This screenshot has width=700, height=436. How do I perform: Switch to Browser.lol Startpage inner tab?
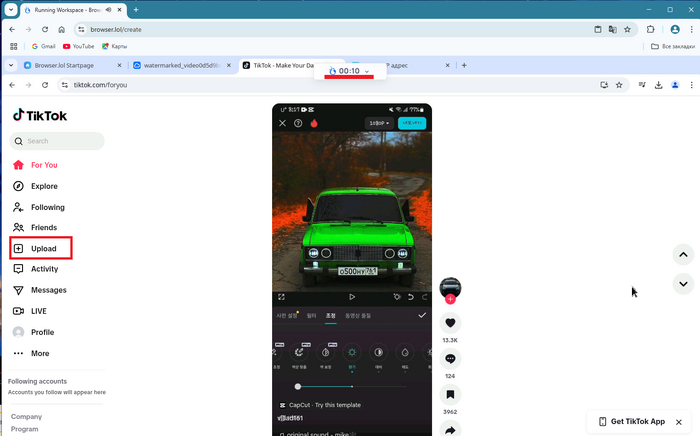click(x=64, y=65)
